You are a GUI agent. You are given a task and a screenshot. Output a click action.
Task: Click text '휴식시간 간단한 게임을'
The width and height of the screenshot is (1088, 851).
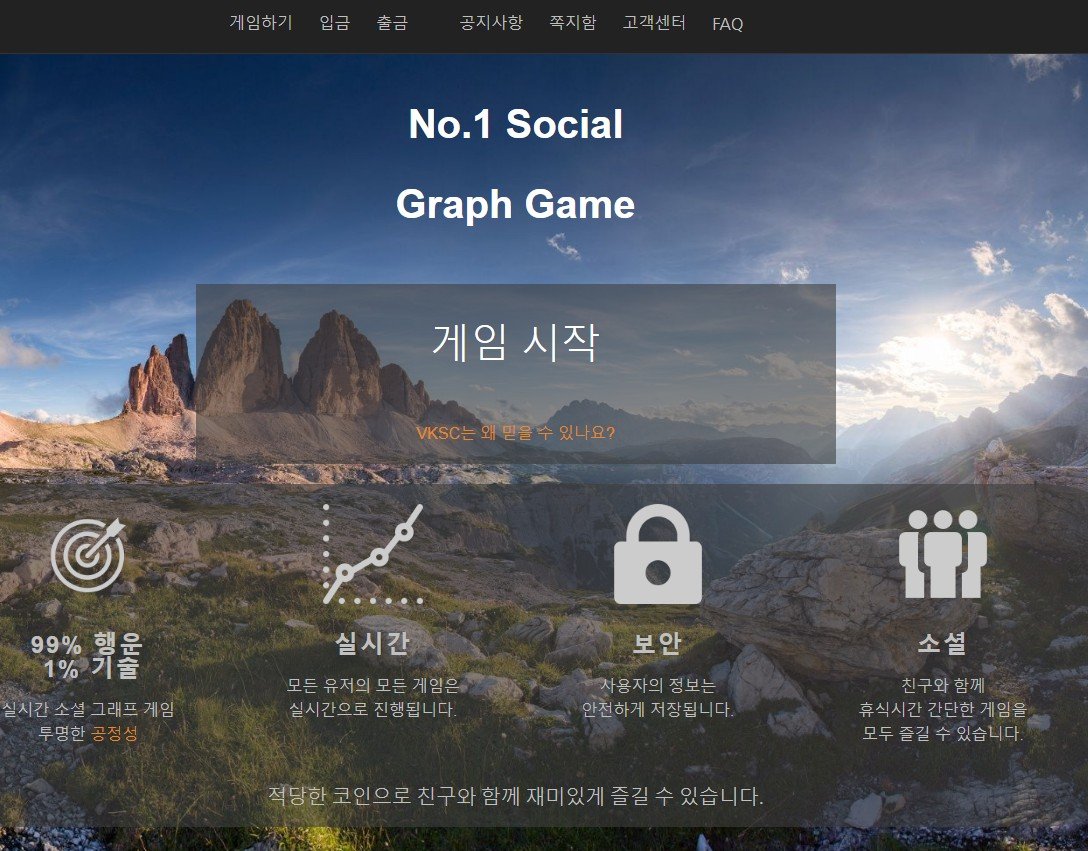pyautogui.click(x=942, y=709)
